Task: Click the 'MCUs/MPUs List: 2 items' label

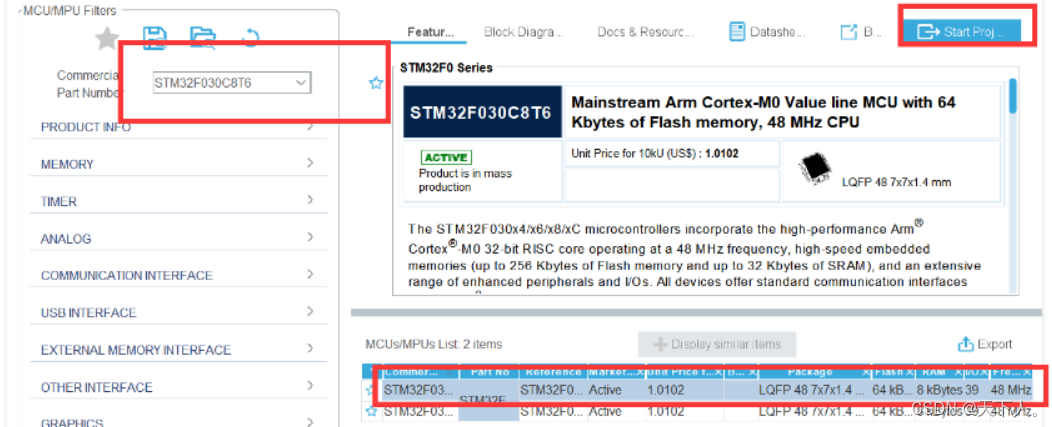Action: 433,344
